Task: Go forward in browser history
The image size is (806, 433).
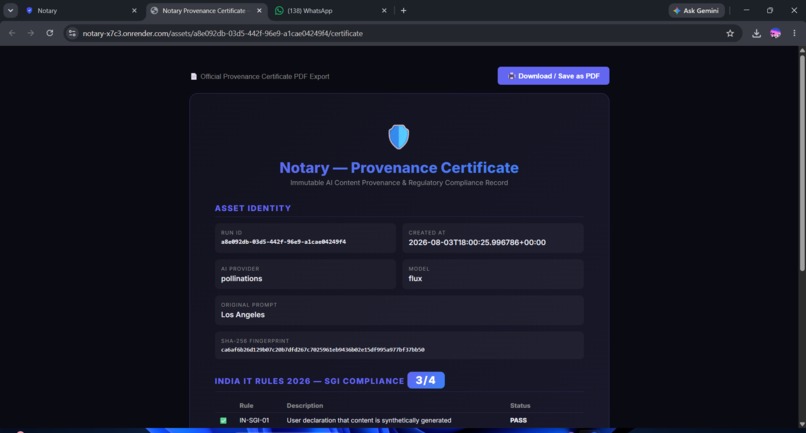Action: point(31,33)
